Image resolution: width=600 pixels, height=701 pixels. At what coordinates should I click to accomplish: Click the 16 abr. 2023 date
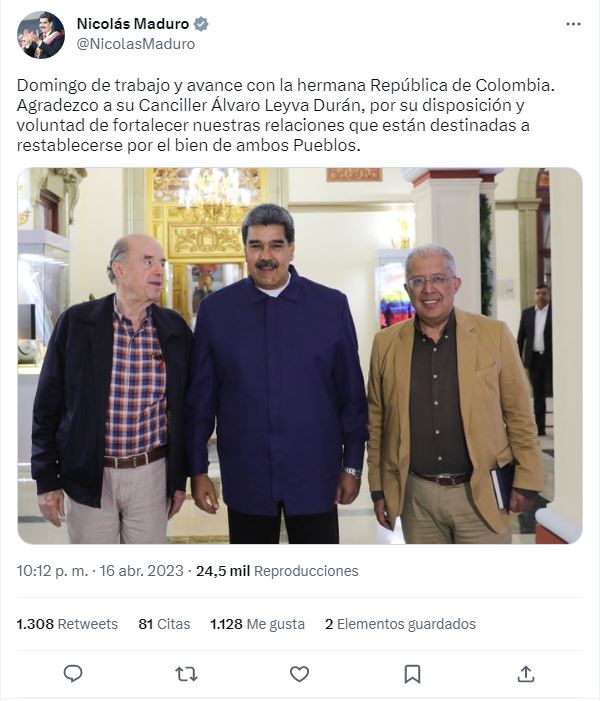click(141, 571)
